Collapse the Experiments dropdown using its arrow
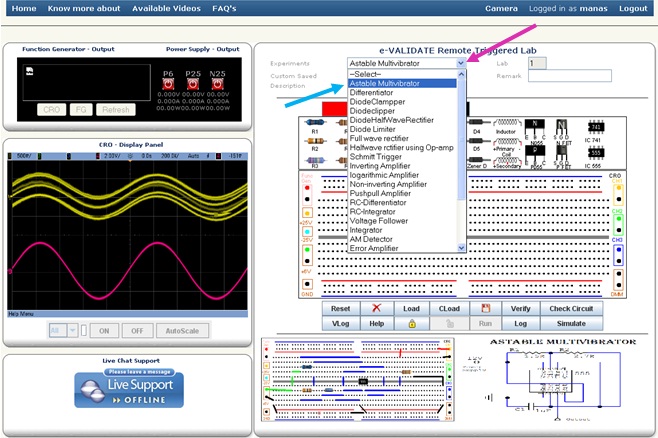658x438 pixels. click(461, 63)
